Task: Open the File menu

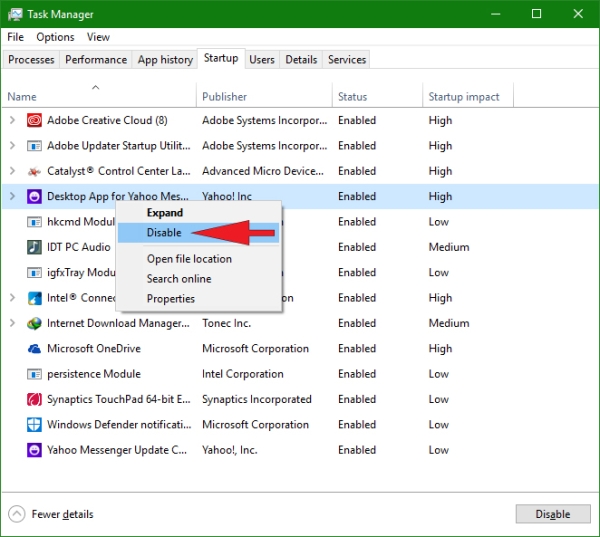Action: (15, 37)
